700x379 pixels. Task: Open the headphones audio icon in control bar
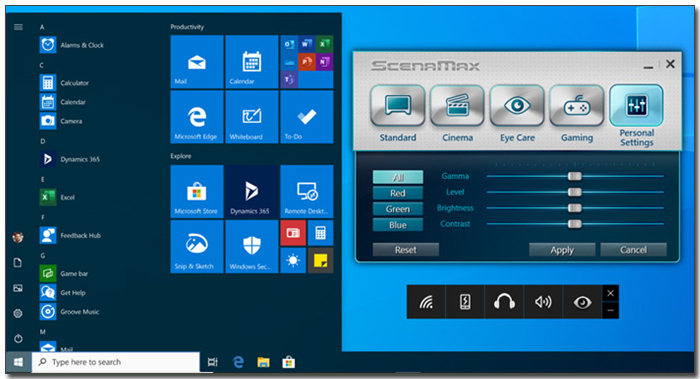coord(504,302)
